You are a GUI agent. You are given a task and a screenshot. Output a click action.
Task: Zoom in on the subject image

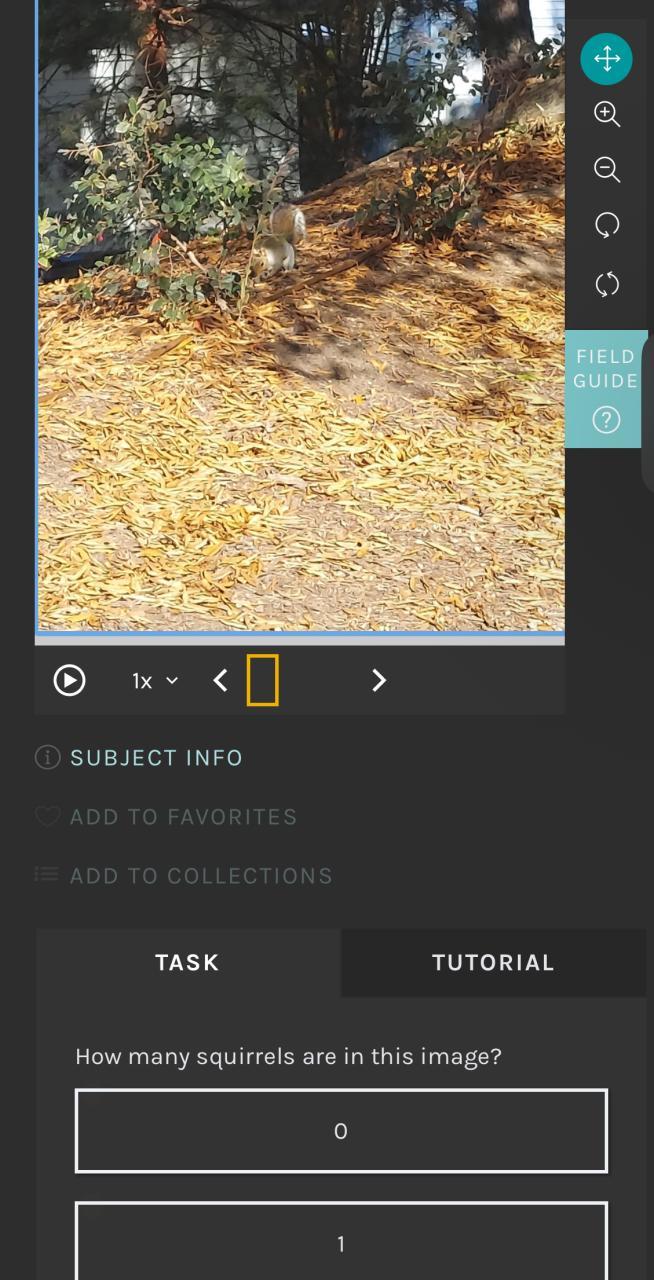607,114
